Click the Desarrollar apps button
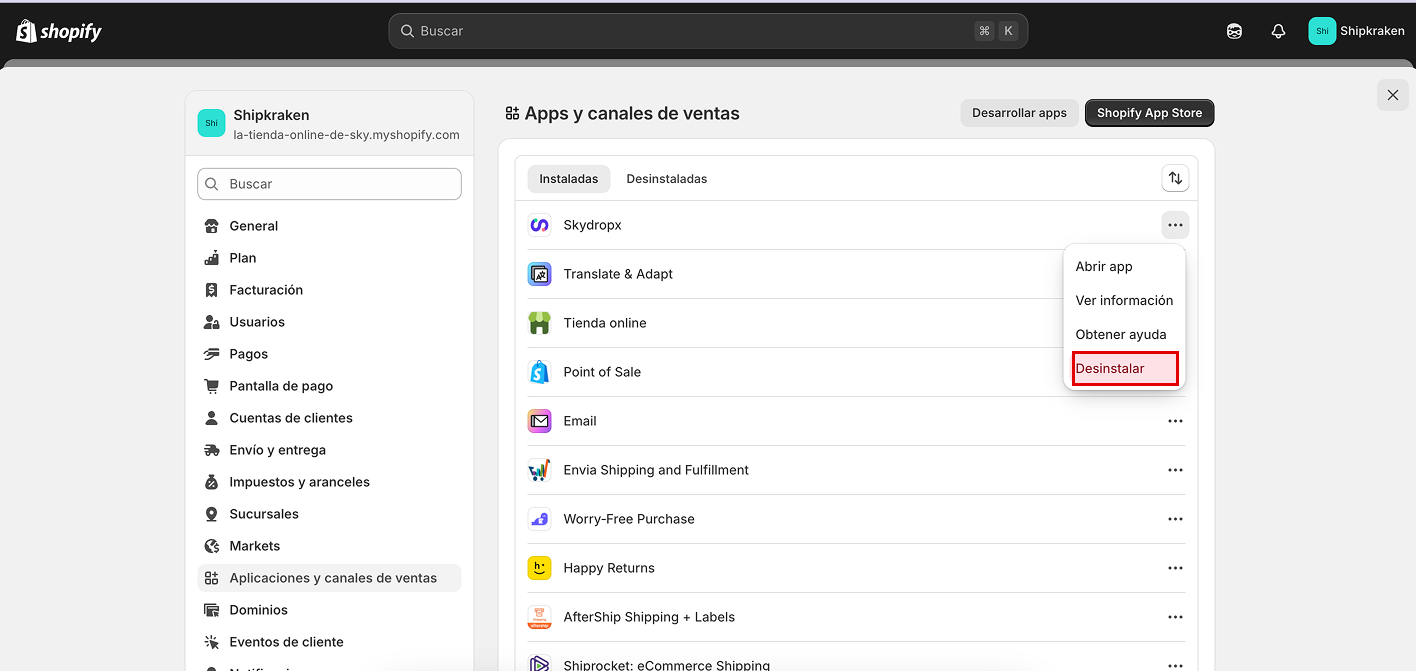Viewport: 1416px width, 671px height. coord(1019,113)
